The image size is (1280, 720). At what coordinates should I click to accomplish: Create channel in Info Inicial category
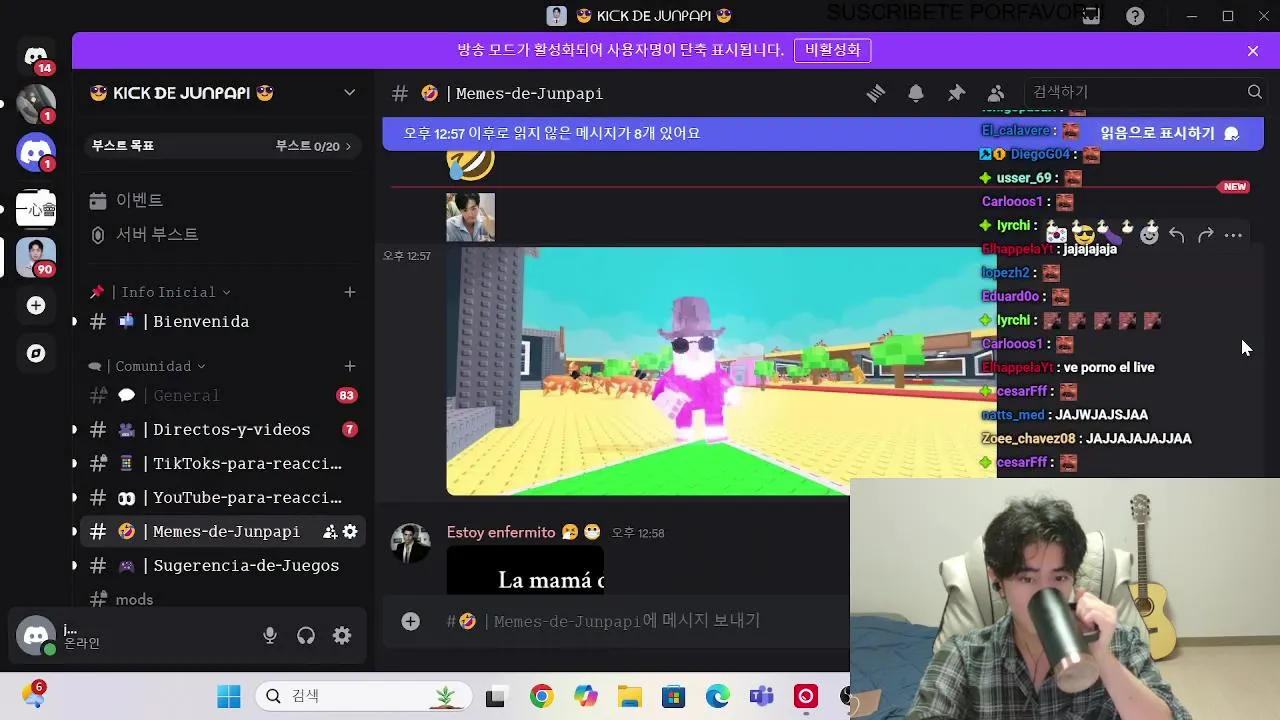pyautogui.click(x=350, y=292)
